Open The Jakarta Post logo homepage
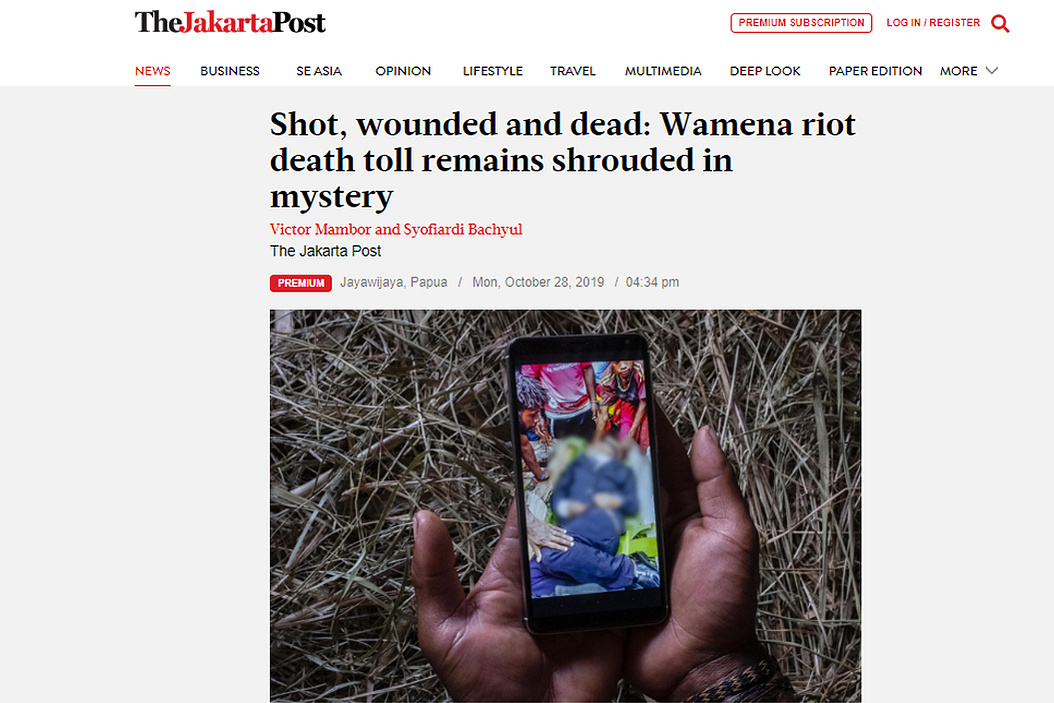 [x=230, y=22]
